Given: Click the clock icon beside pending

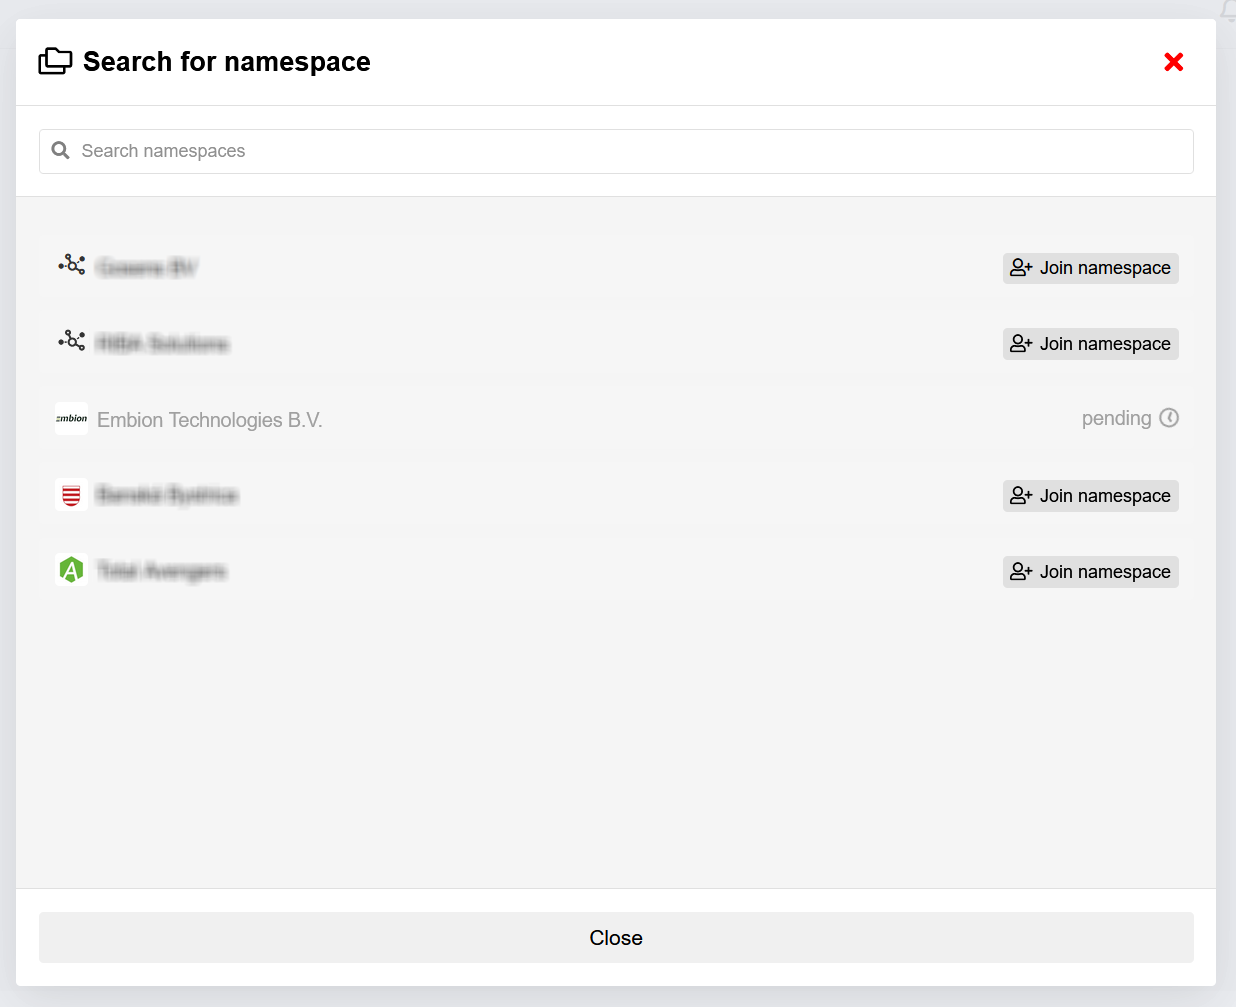Looking at the screenshot, I should [x=1169, y=418].
